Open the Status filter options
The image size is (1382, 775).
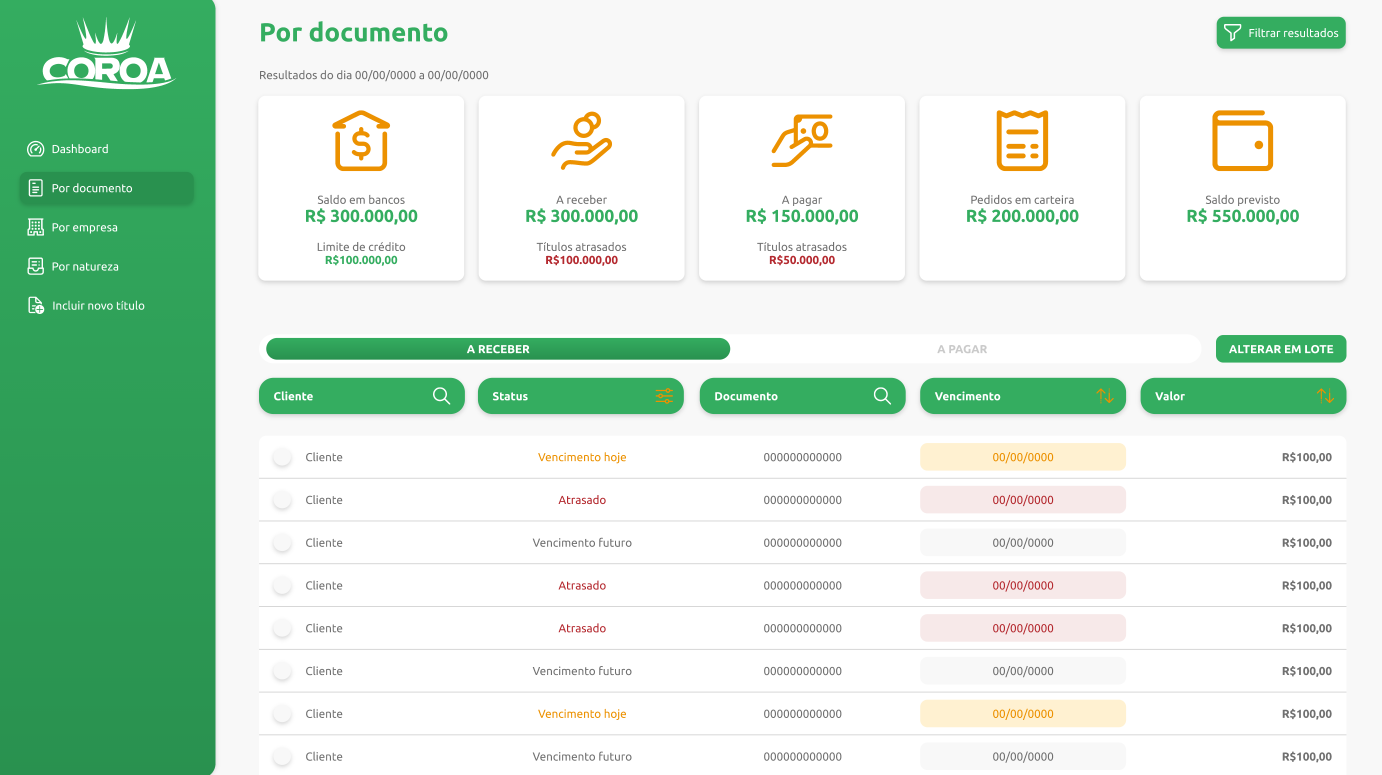(664, 396)
